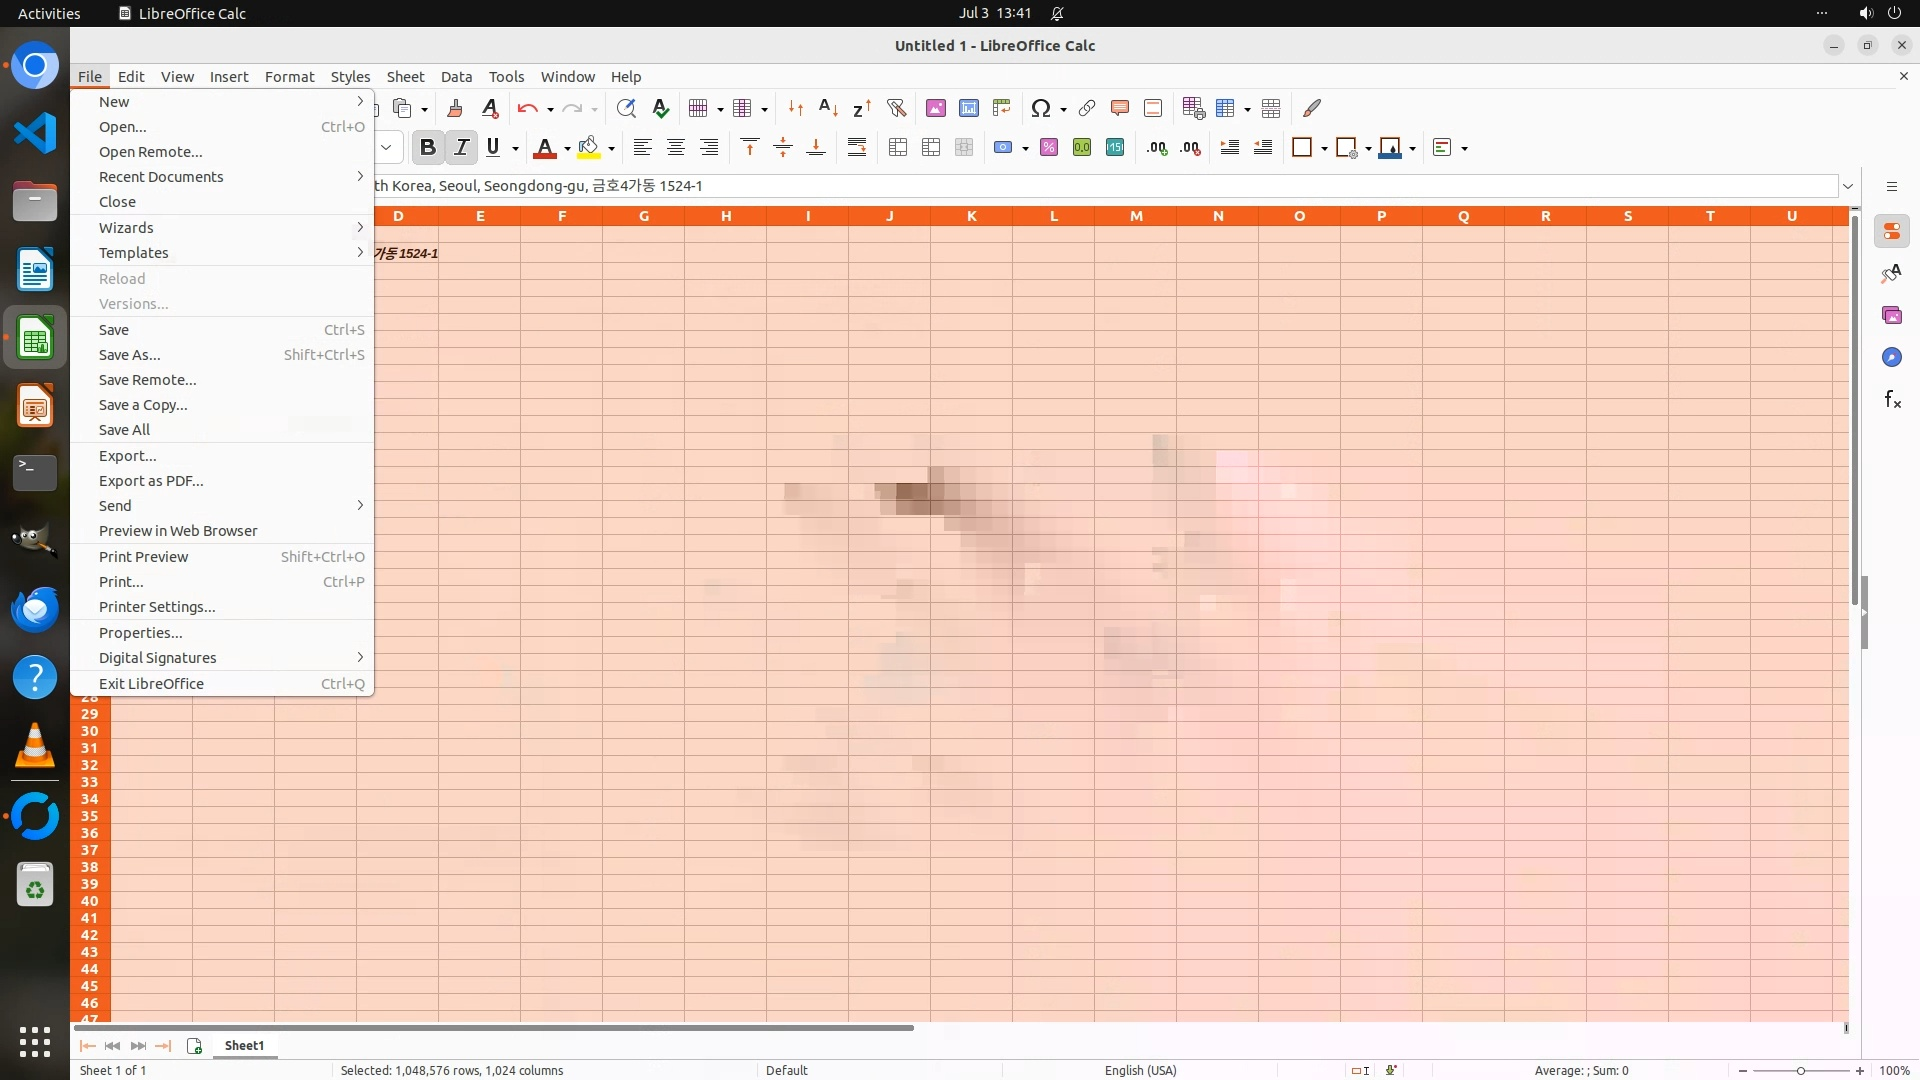This screenshot has width=1920, height=1080.
Task: Click the Sort Ascending icon
Action: coord(828,108)
